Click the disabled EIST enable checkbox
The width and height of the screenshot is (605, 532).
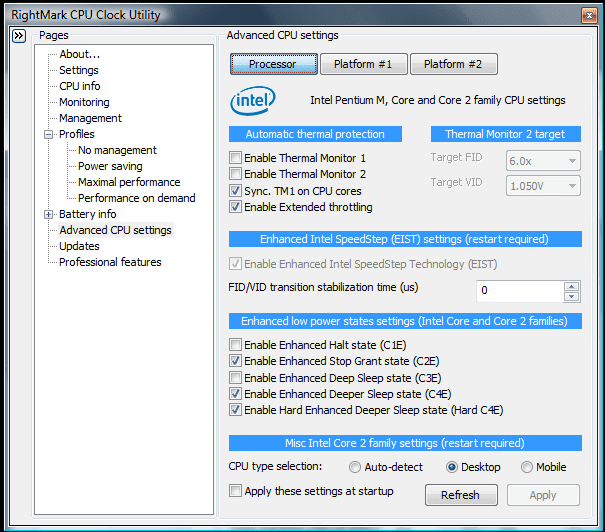235,264
